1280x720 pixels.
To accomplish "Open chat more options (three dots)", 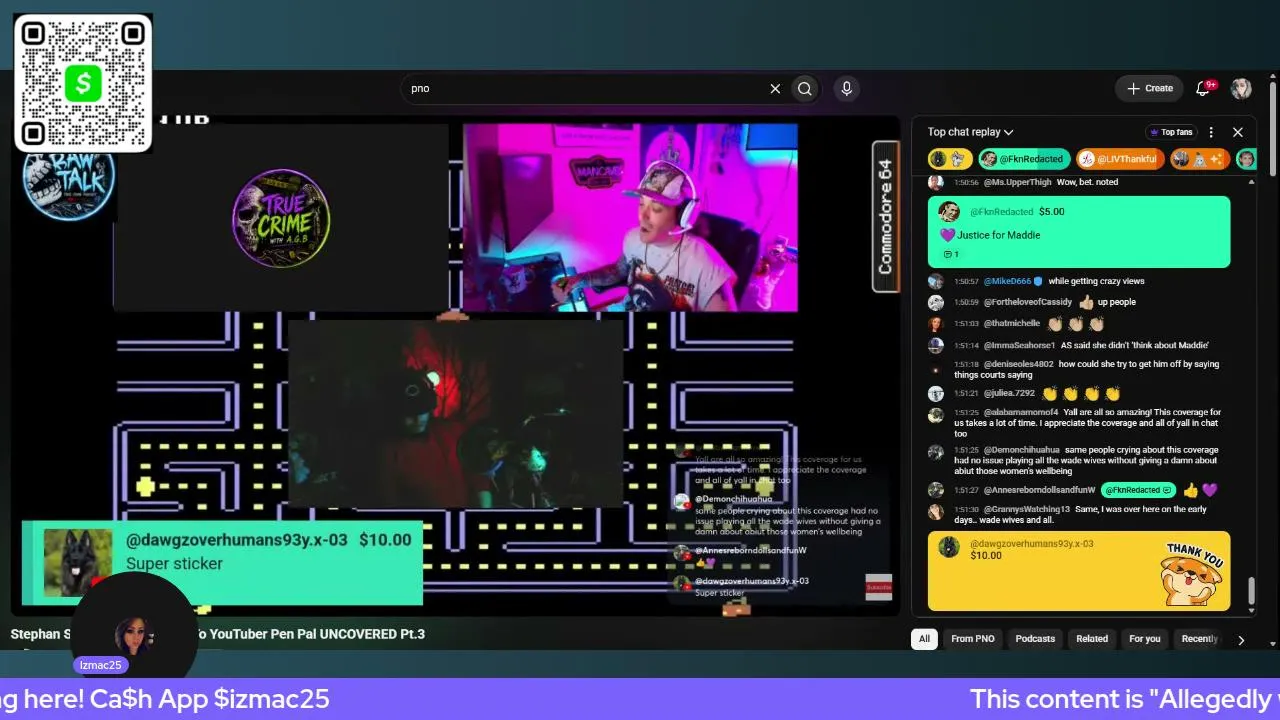I will 1211,132.
